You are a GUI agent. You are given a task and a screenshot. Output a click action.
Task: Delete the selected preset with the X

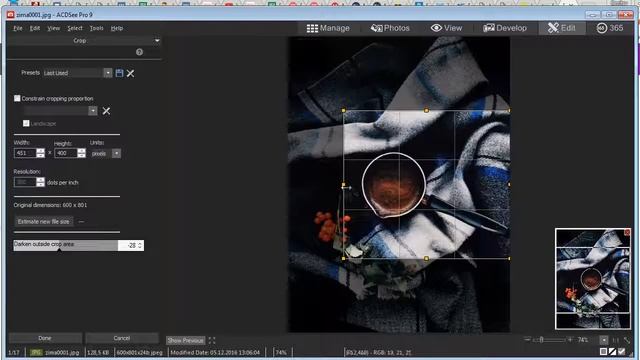130,73
